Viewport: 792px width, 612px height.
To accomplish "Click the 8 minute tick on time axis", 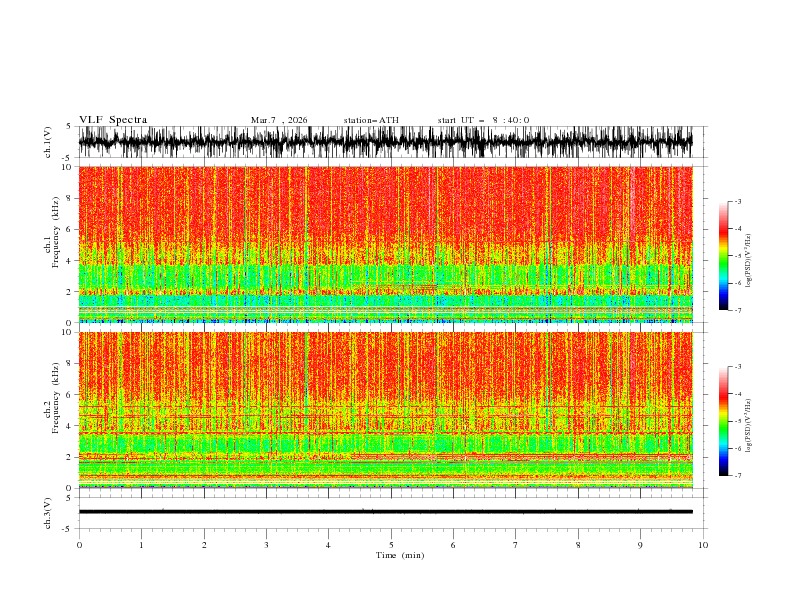I will point(578,545).
